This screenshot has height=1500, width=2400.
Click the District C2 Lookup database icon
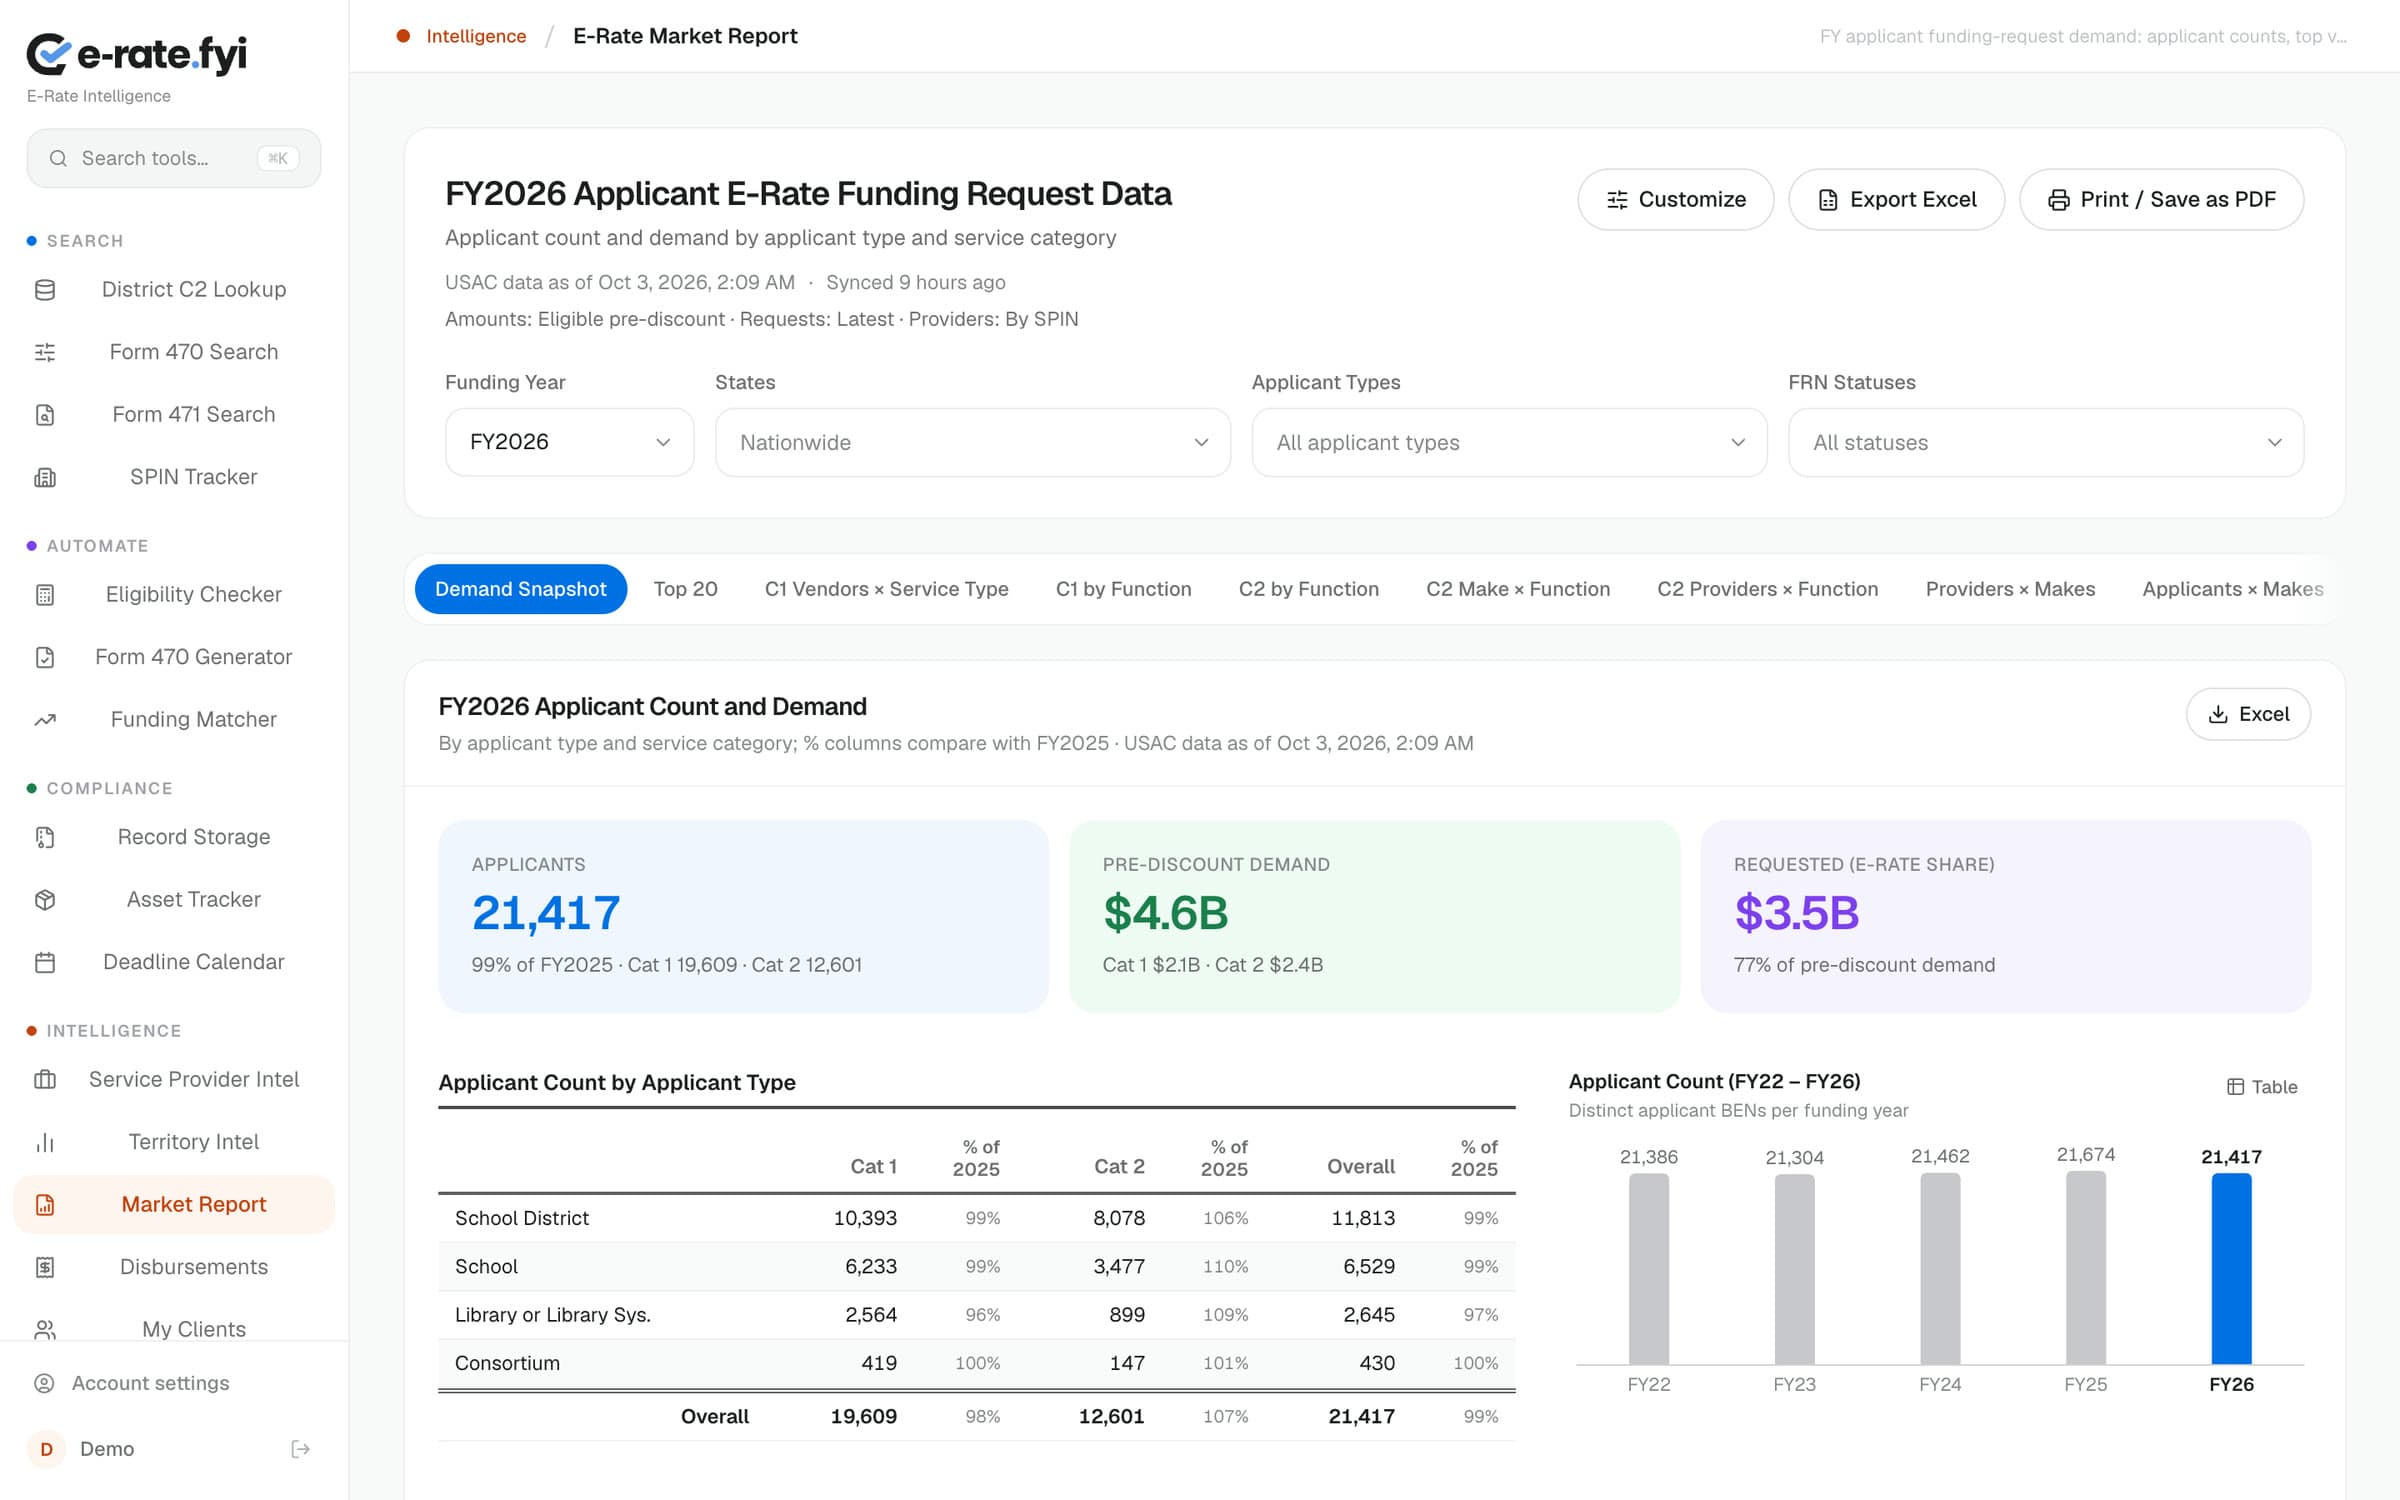tap(45, 290)
